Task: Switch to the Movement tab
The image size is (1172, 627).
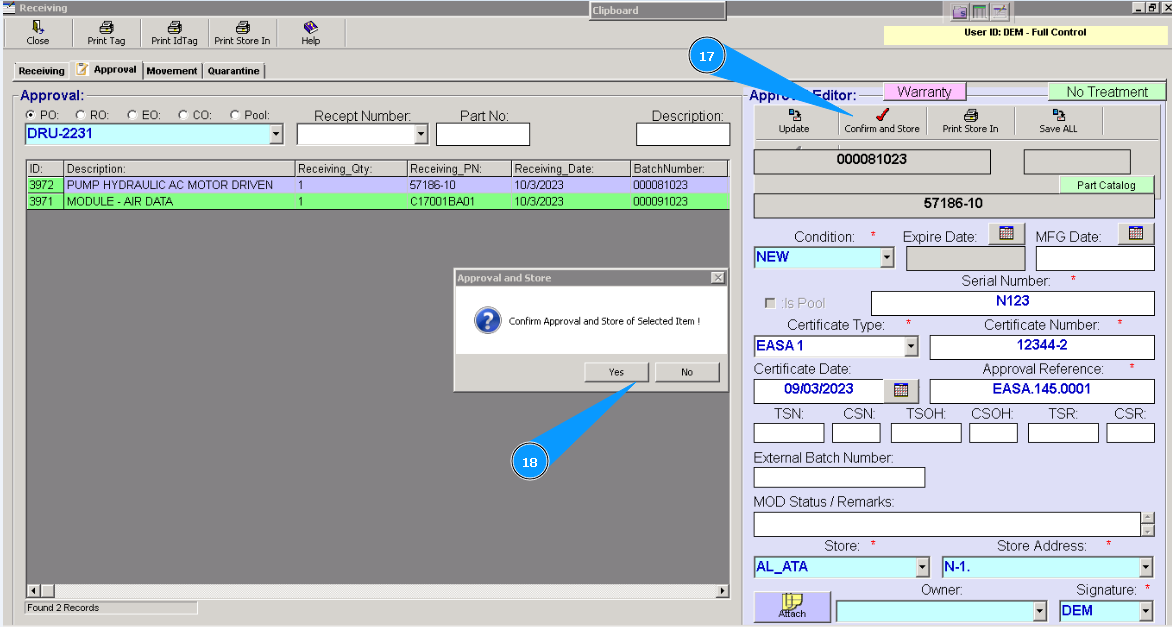Action: 172,71
